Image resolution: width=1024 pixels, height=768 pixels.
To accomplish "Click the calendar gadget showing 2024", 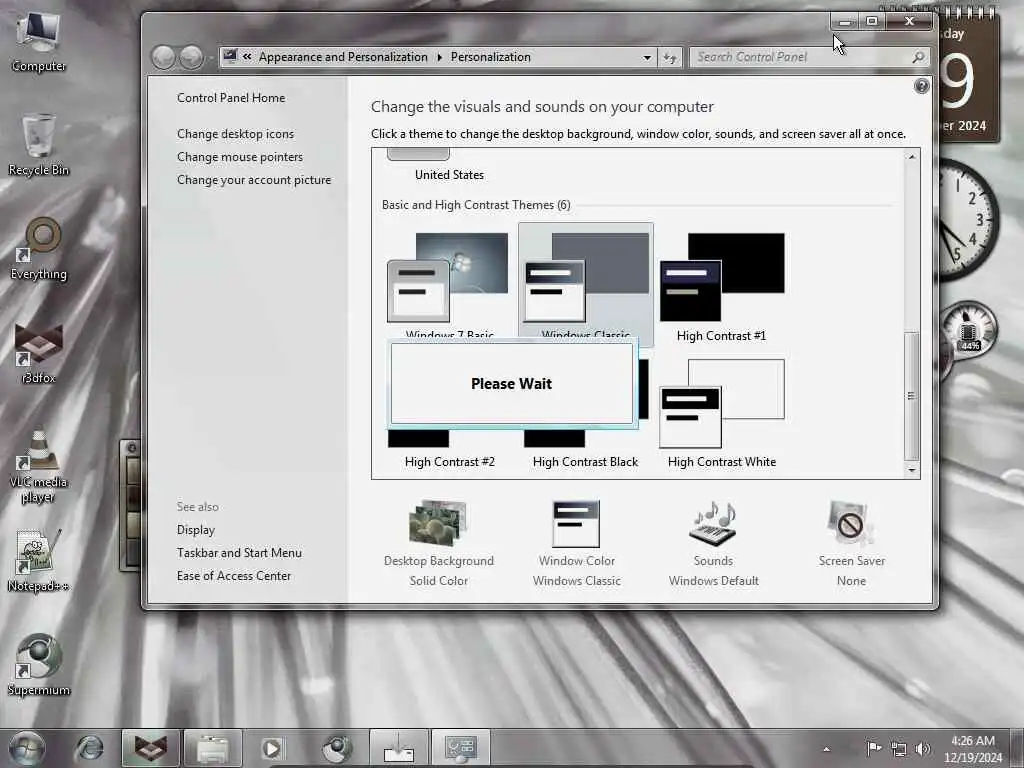I will [969, 78].
